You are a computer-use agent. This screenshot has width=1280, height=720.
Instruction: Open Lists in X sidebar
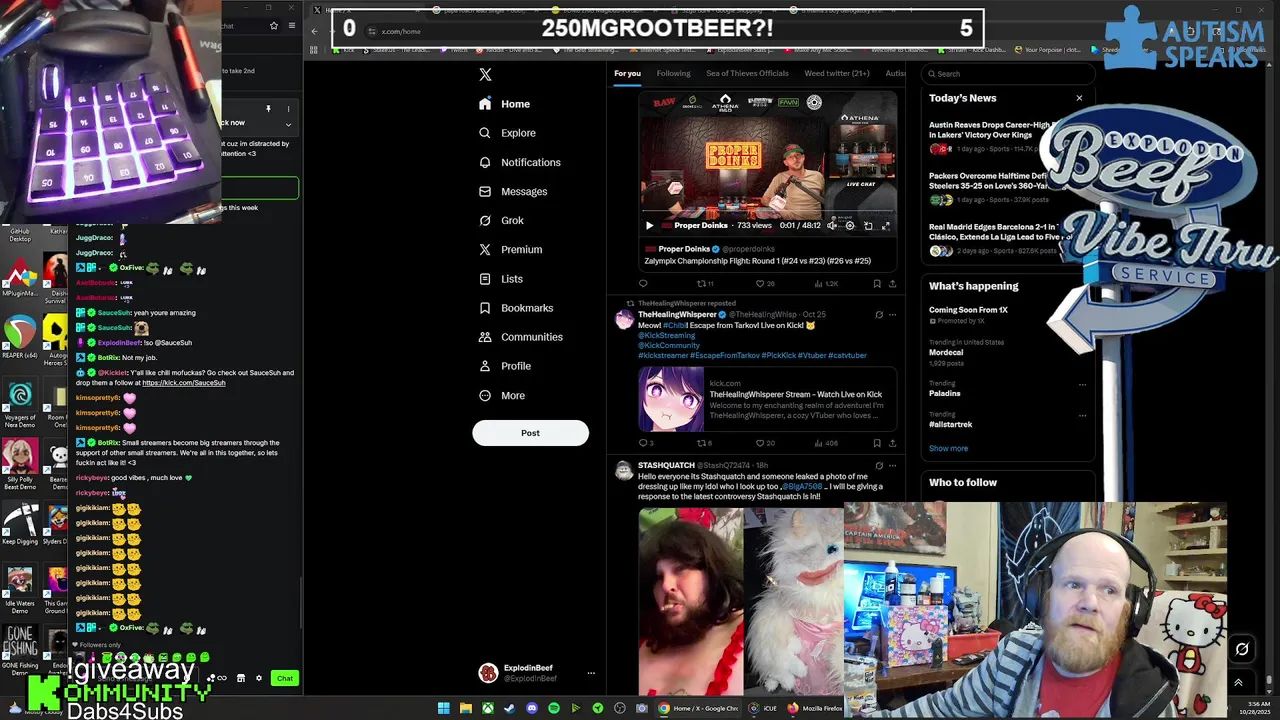pyautogui.click(x=500, y=279)
